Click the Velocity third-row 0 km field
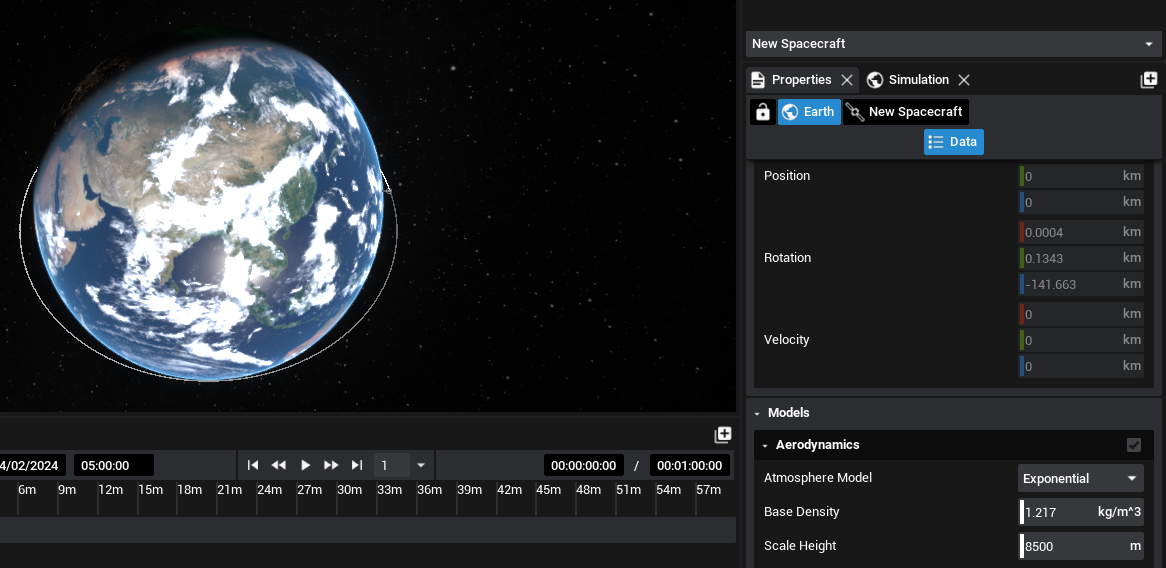1166x568 pixels. coord(1081,366)
